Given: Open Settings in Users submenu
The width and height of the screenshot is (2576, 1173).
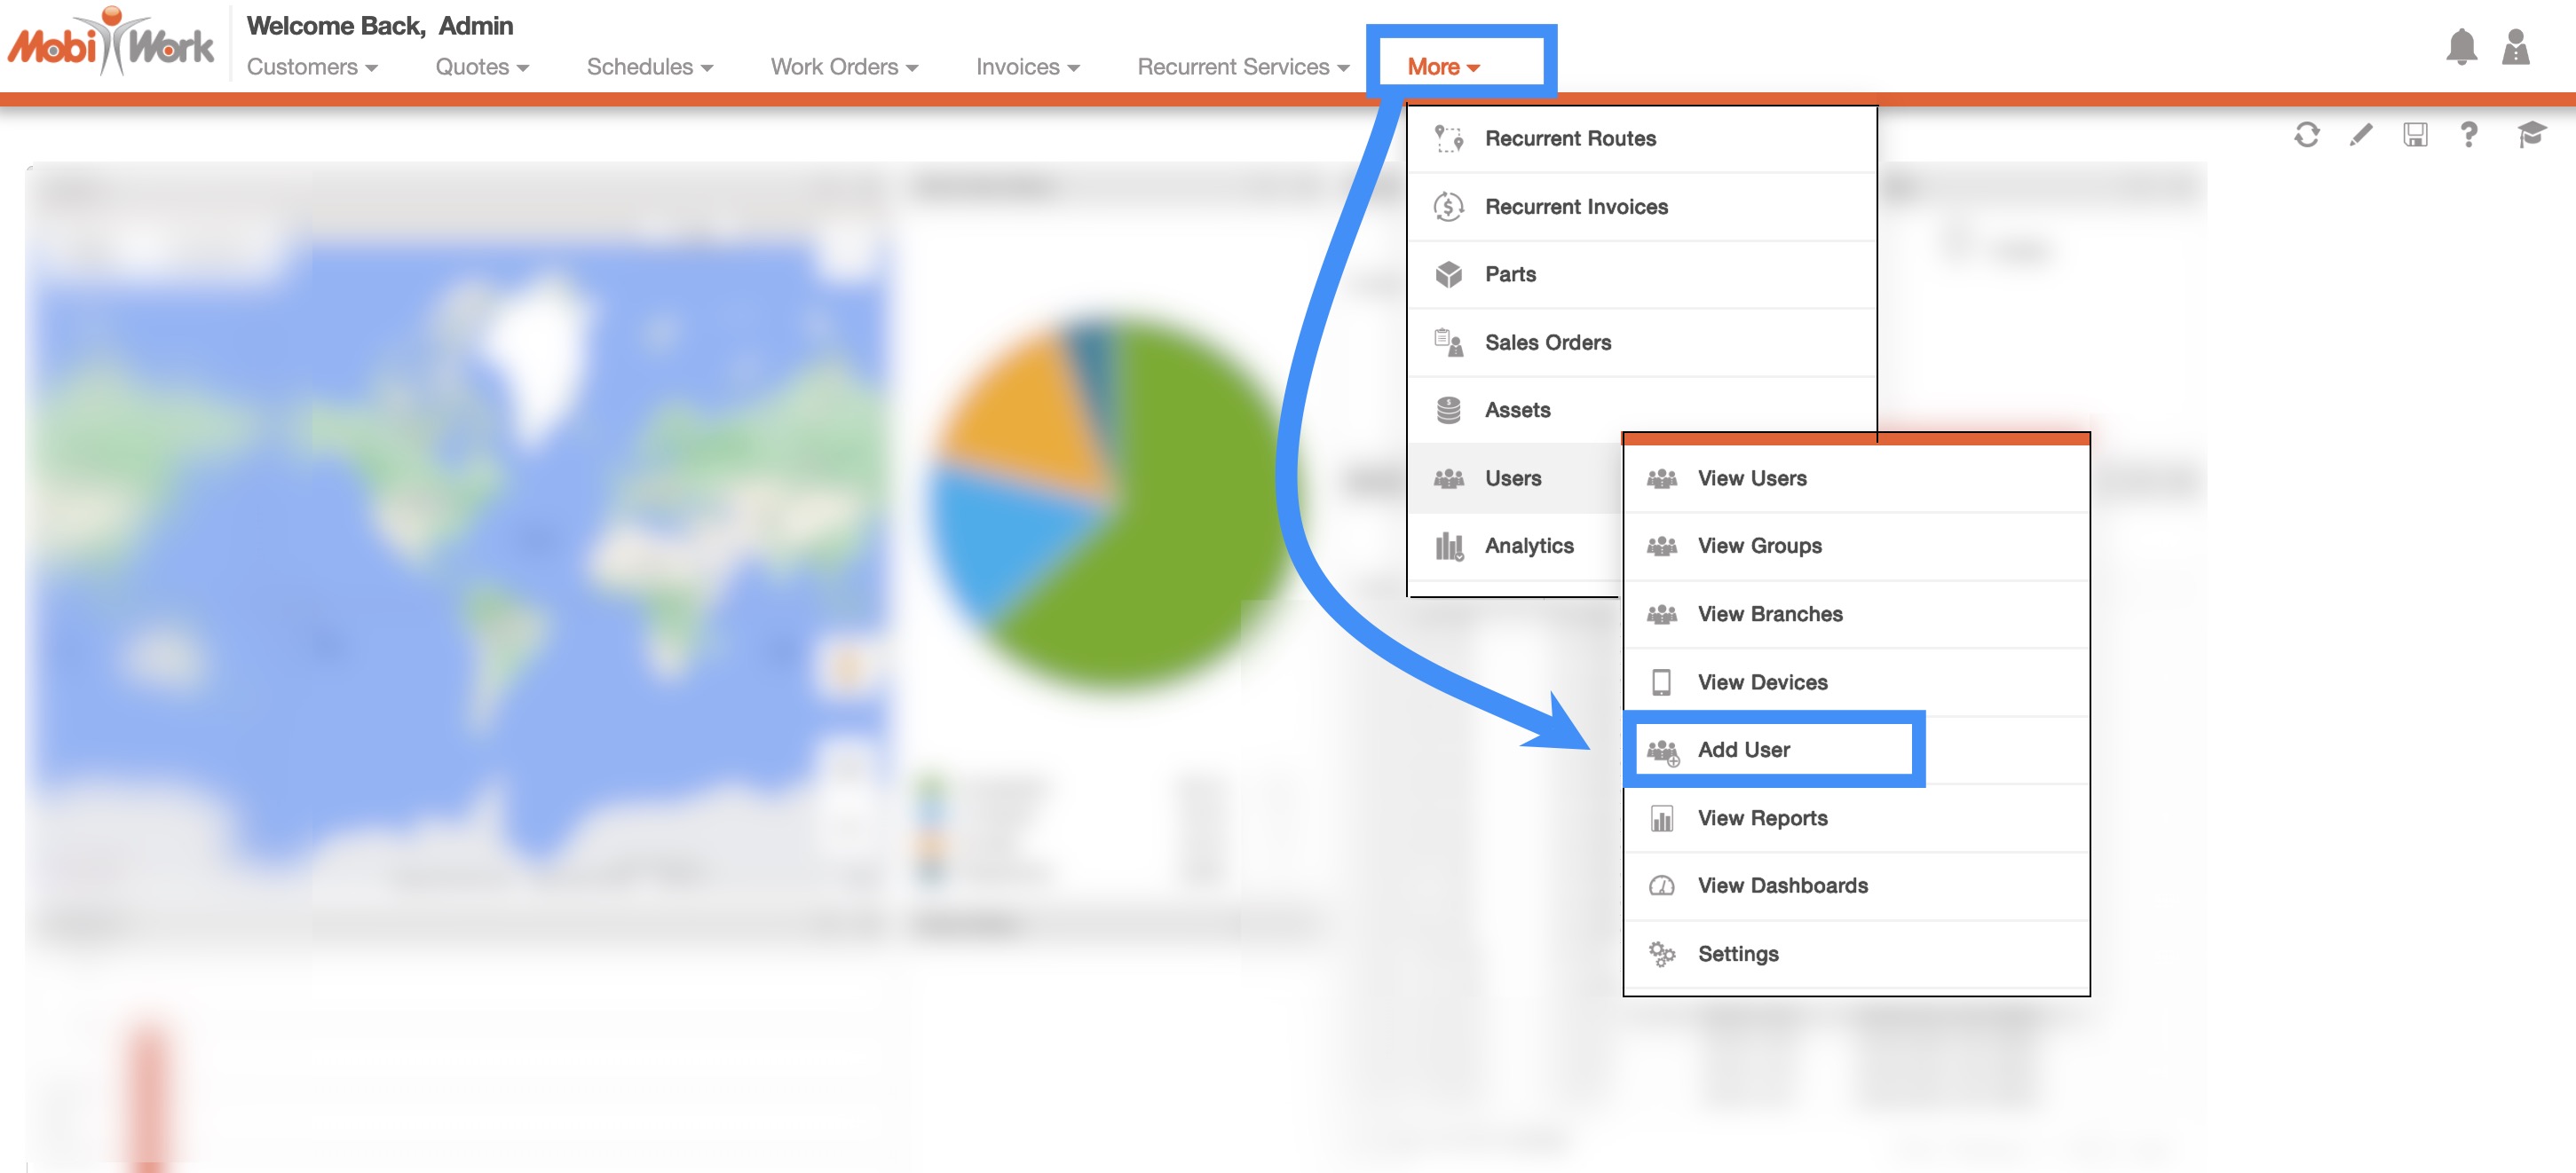Looking at the screenshot, I should [x=1737, y=954].
